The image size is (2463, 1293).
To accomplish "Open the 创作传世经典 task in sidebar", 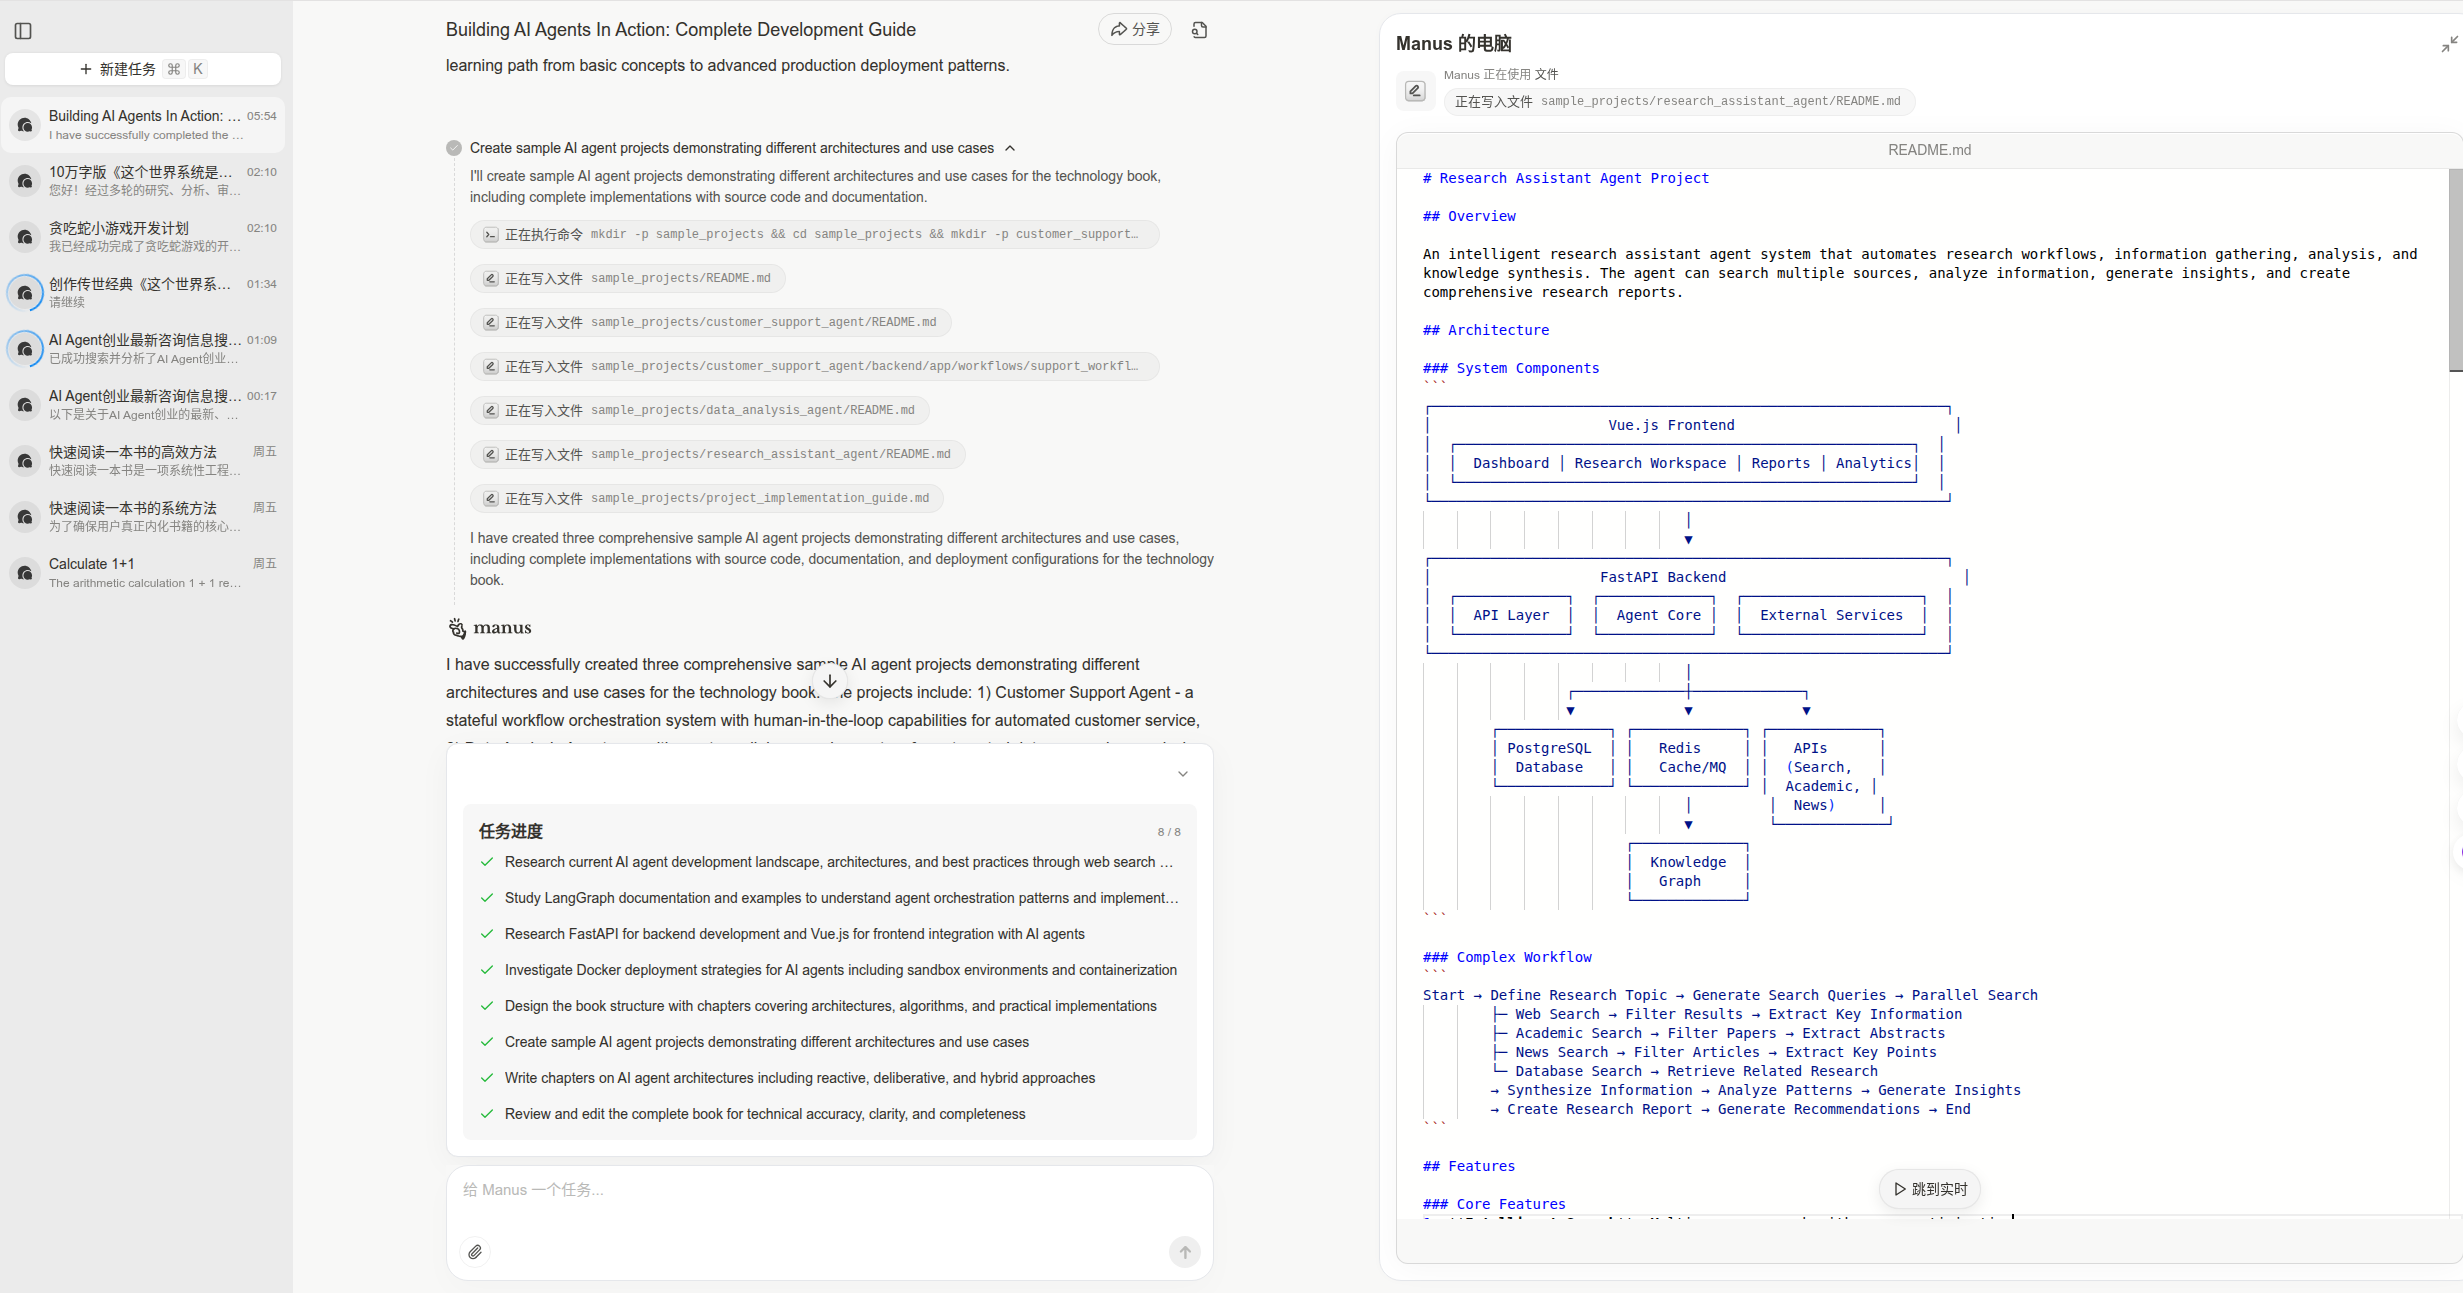I will (x=143, y=293).
